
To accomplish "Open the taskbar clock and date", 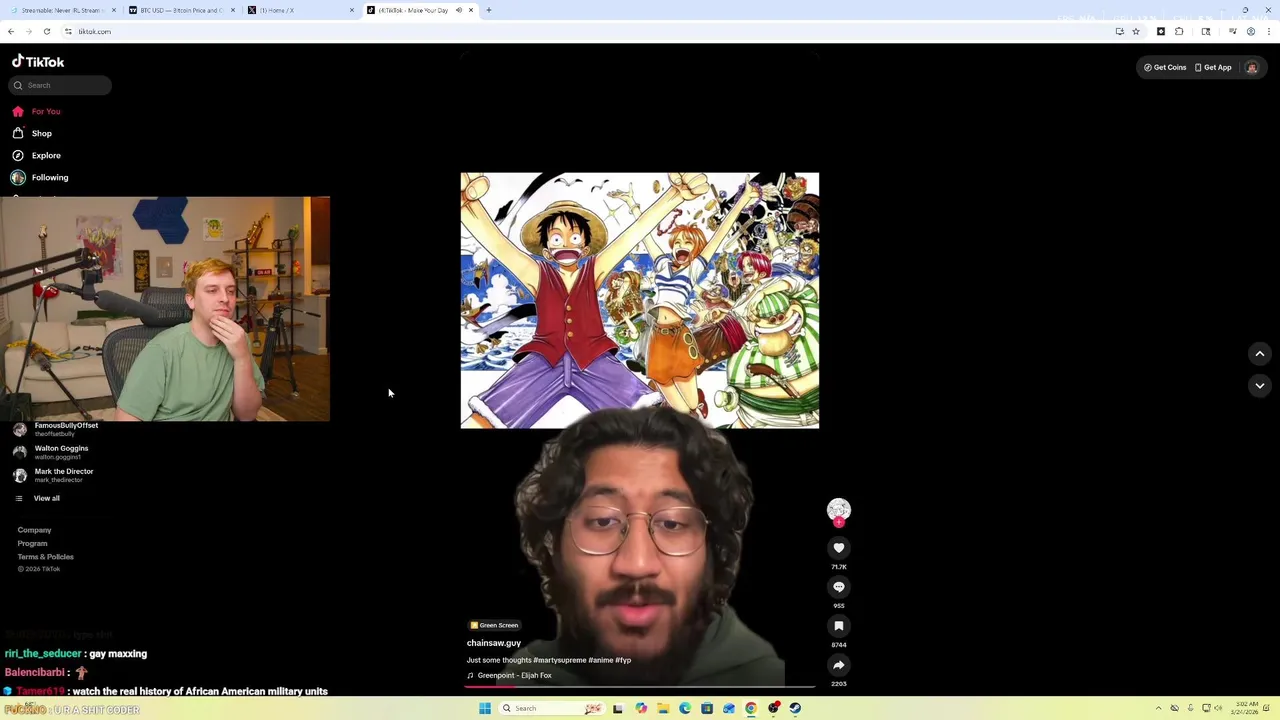I will pyautogui.click(x=1246, y=708).
